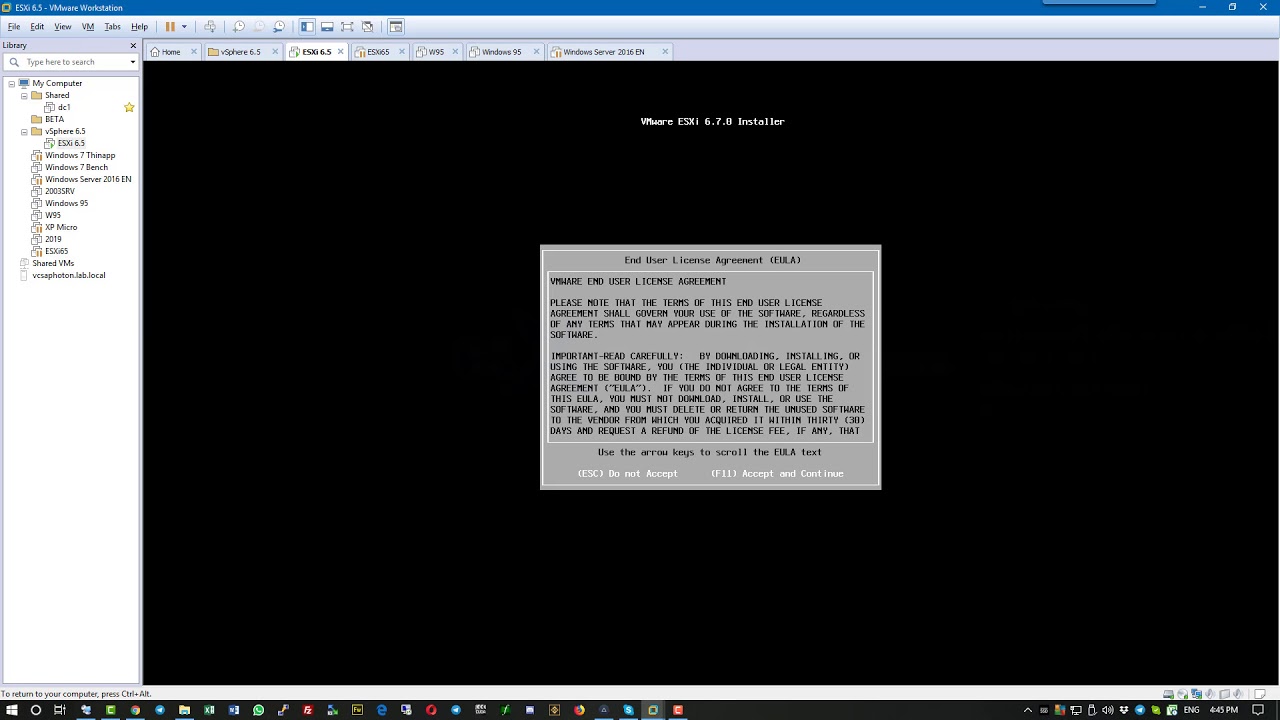Image resolution: width=1280 pixels, height=720 pixels.
Task: Click the revert to snapshot toolbar icon
Action: point(259,27)
